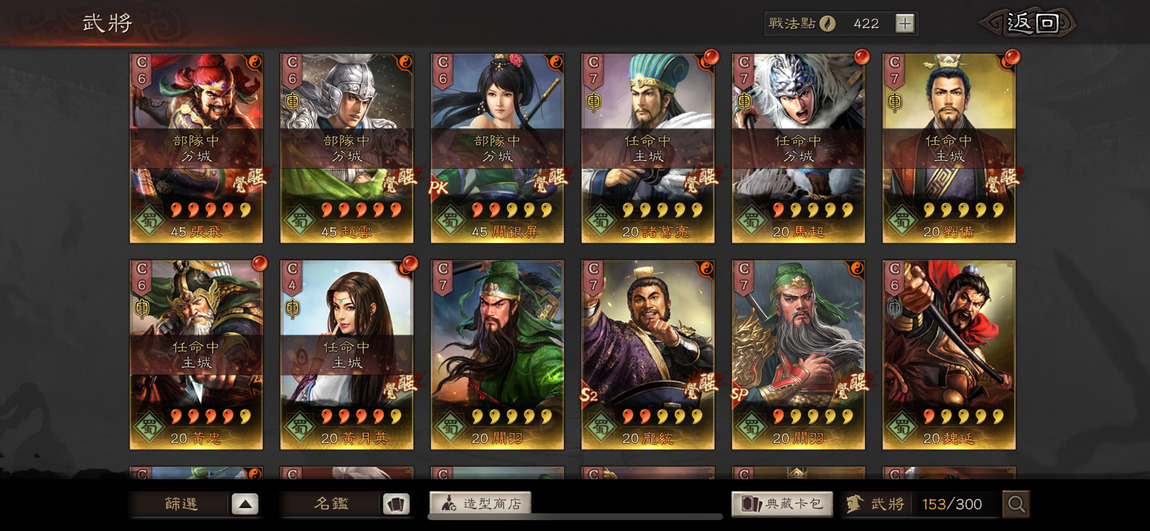
Task: Click the 蜀 faction emblem on 劉備 card
Action: (x=901, y=219)
